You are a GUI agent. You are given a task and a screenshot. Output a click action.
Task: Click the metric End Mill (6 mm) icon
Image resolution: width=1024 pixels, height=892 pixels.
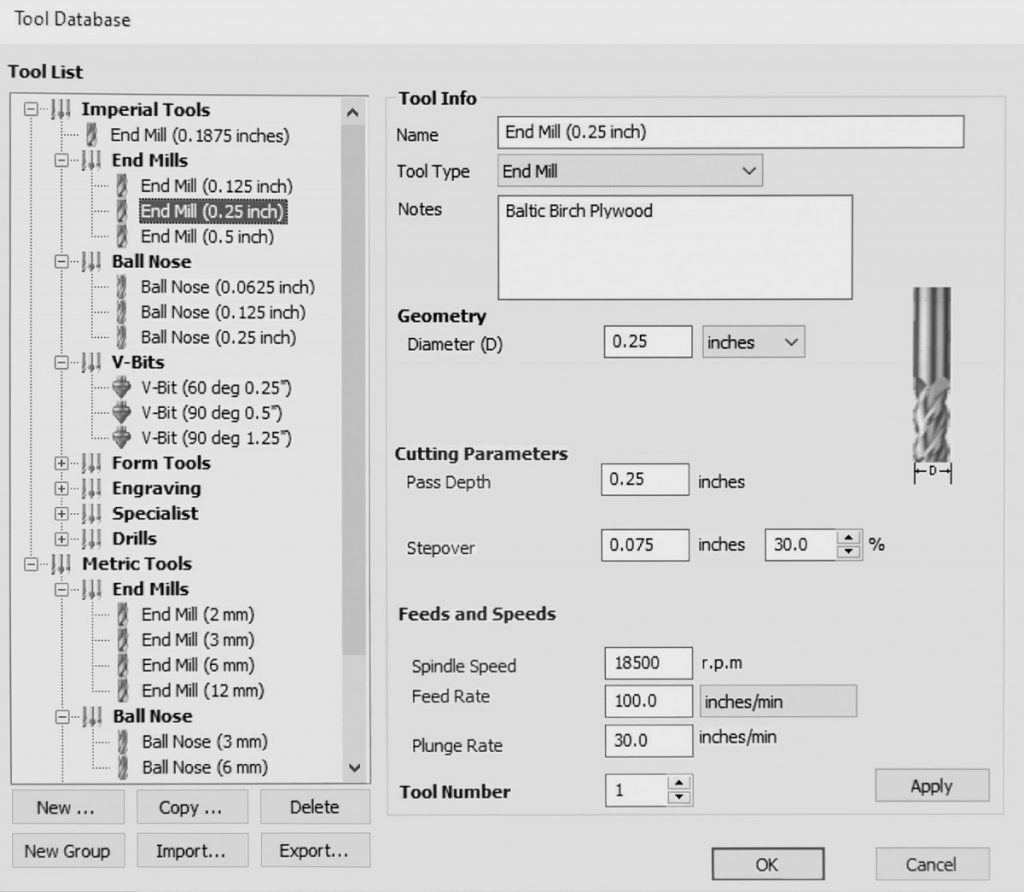pos(122,665)
